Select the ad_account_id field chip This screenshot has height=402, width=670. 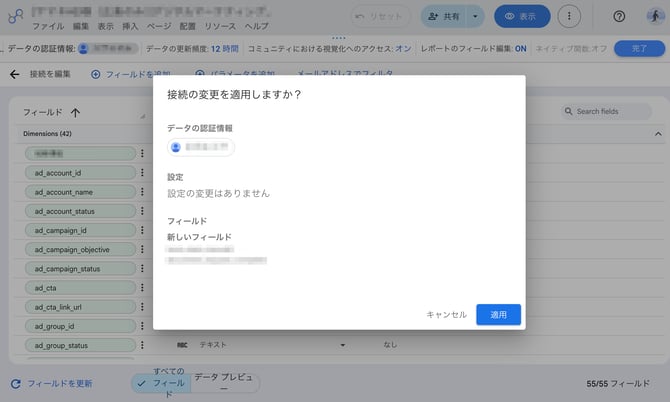(80, 173)
